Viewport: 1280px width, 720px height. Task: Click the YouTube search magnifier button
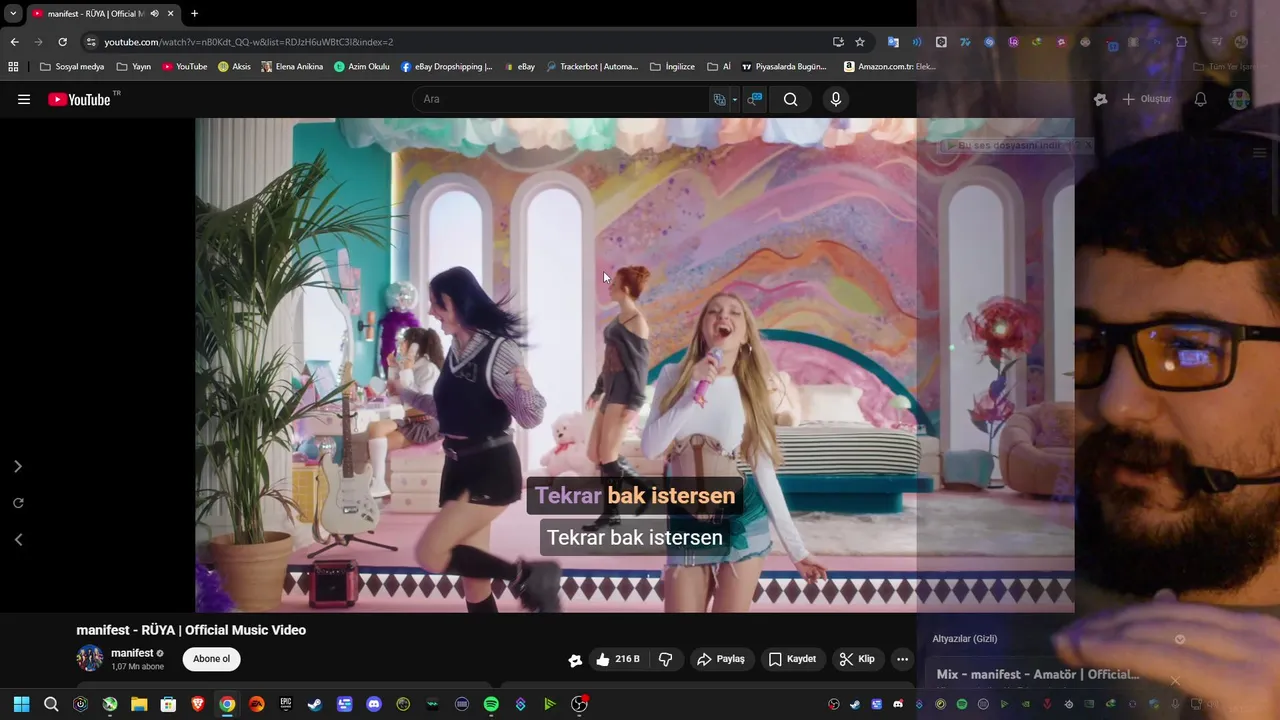[790, 99]
